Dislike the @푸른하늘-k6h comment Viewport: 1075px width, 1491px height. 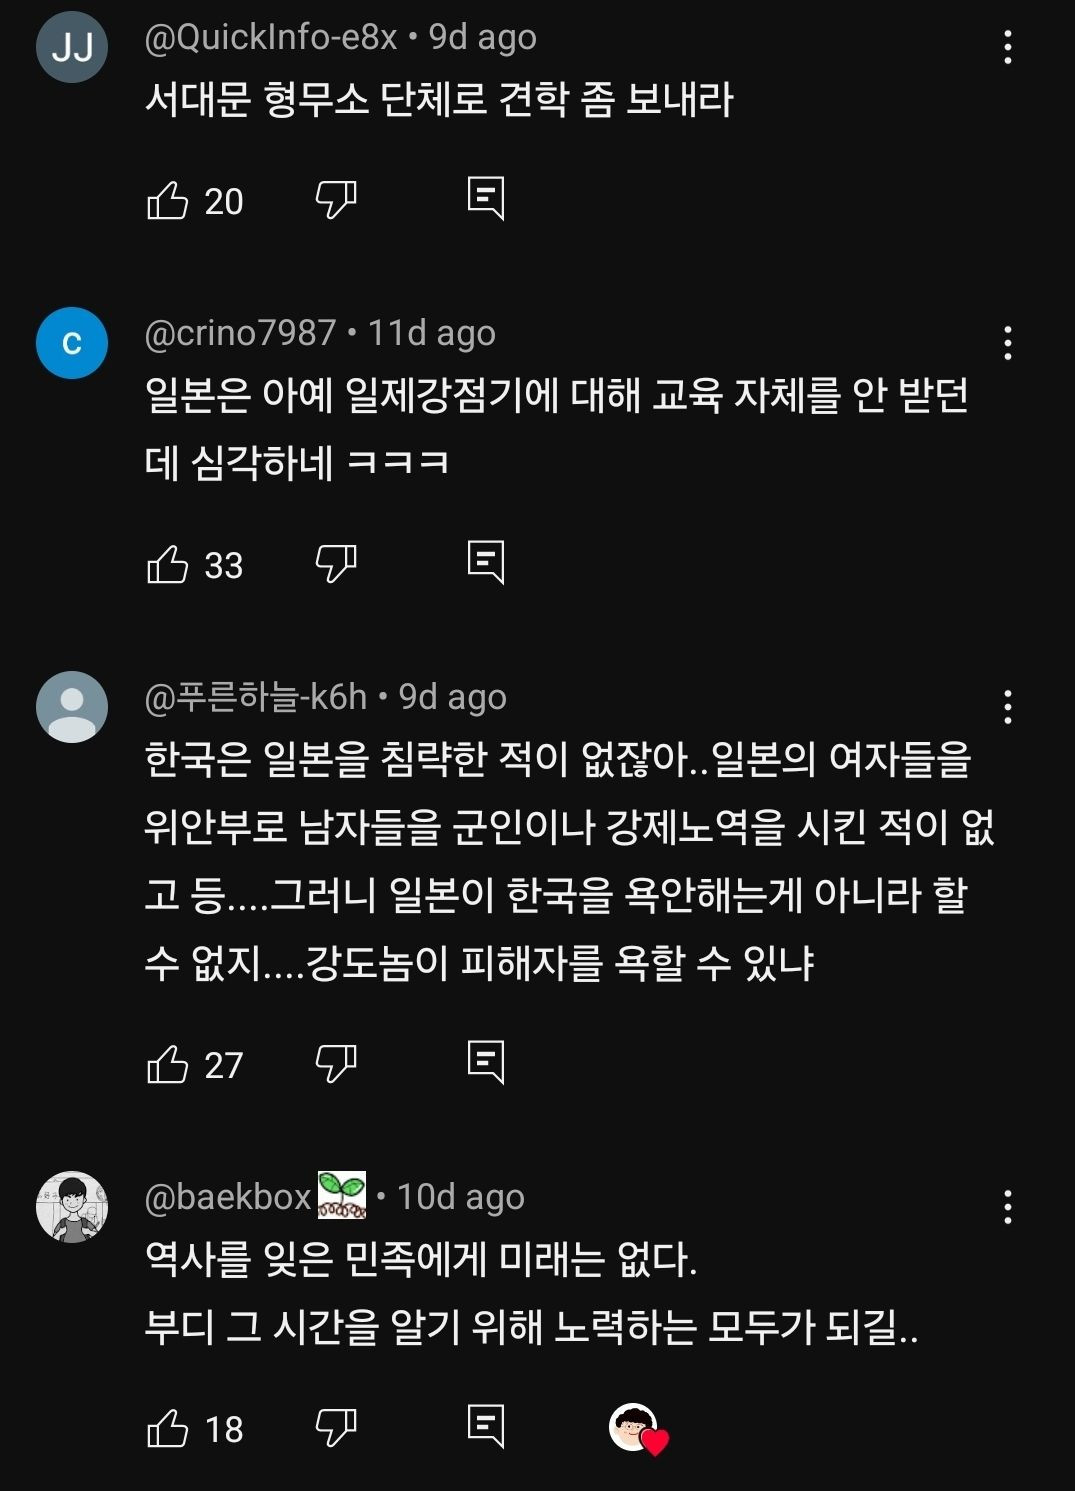tap(336, 1065)
